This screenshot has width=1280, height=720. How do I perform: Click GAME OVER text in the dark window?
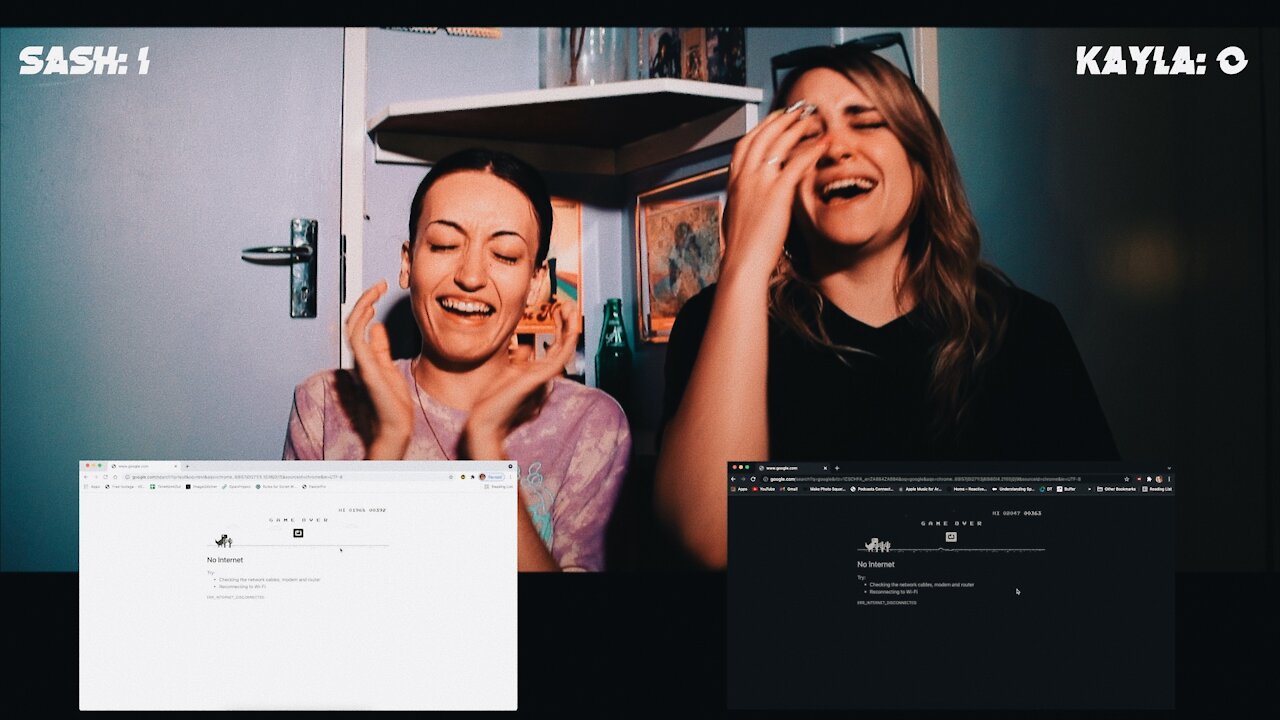[951, 523]
